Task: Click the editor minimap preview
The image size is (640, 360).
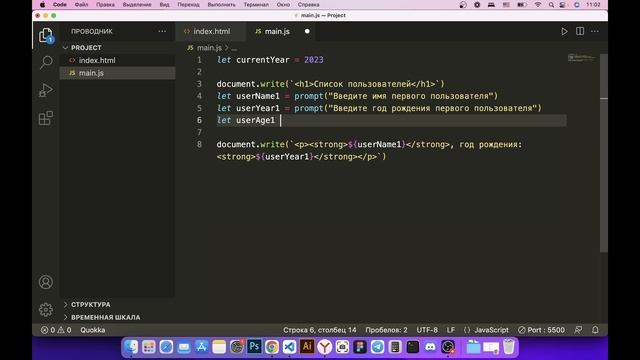Action: coord(582,58)
